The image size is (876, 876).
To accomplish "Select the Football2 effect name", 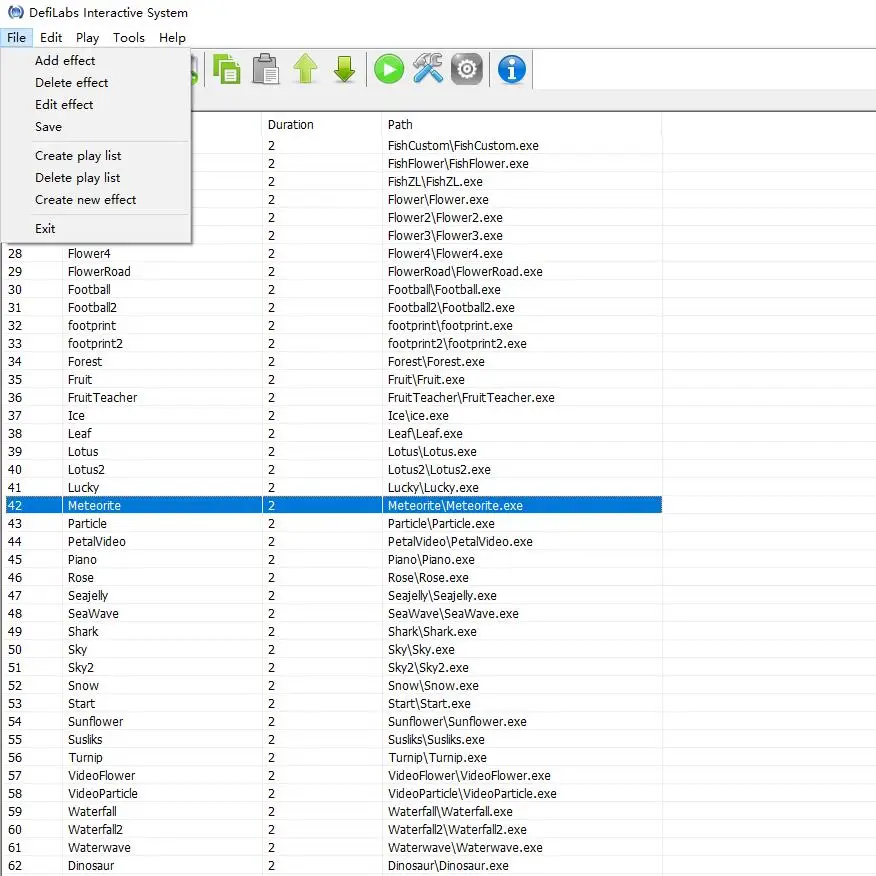I will (92, 307).
